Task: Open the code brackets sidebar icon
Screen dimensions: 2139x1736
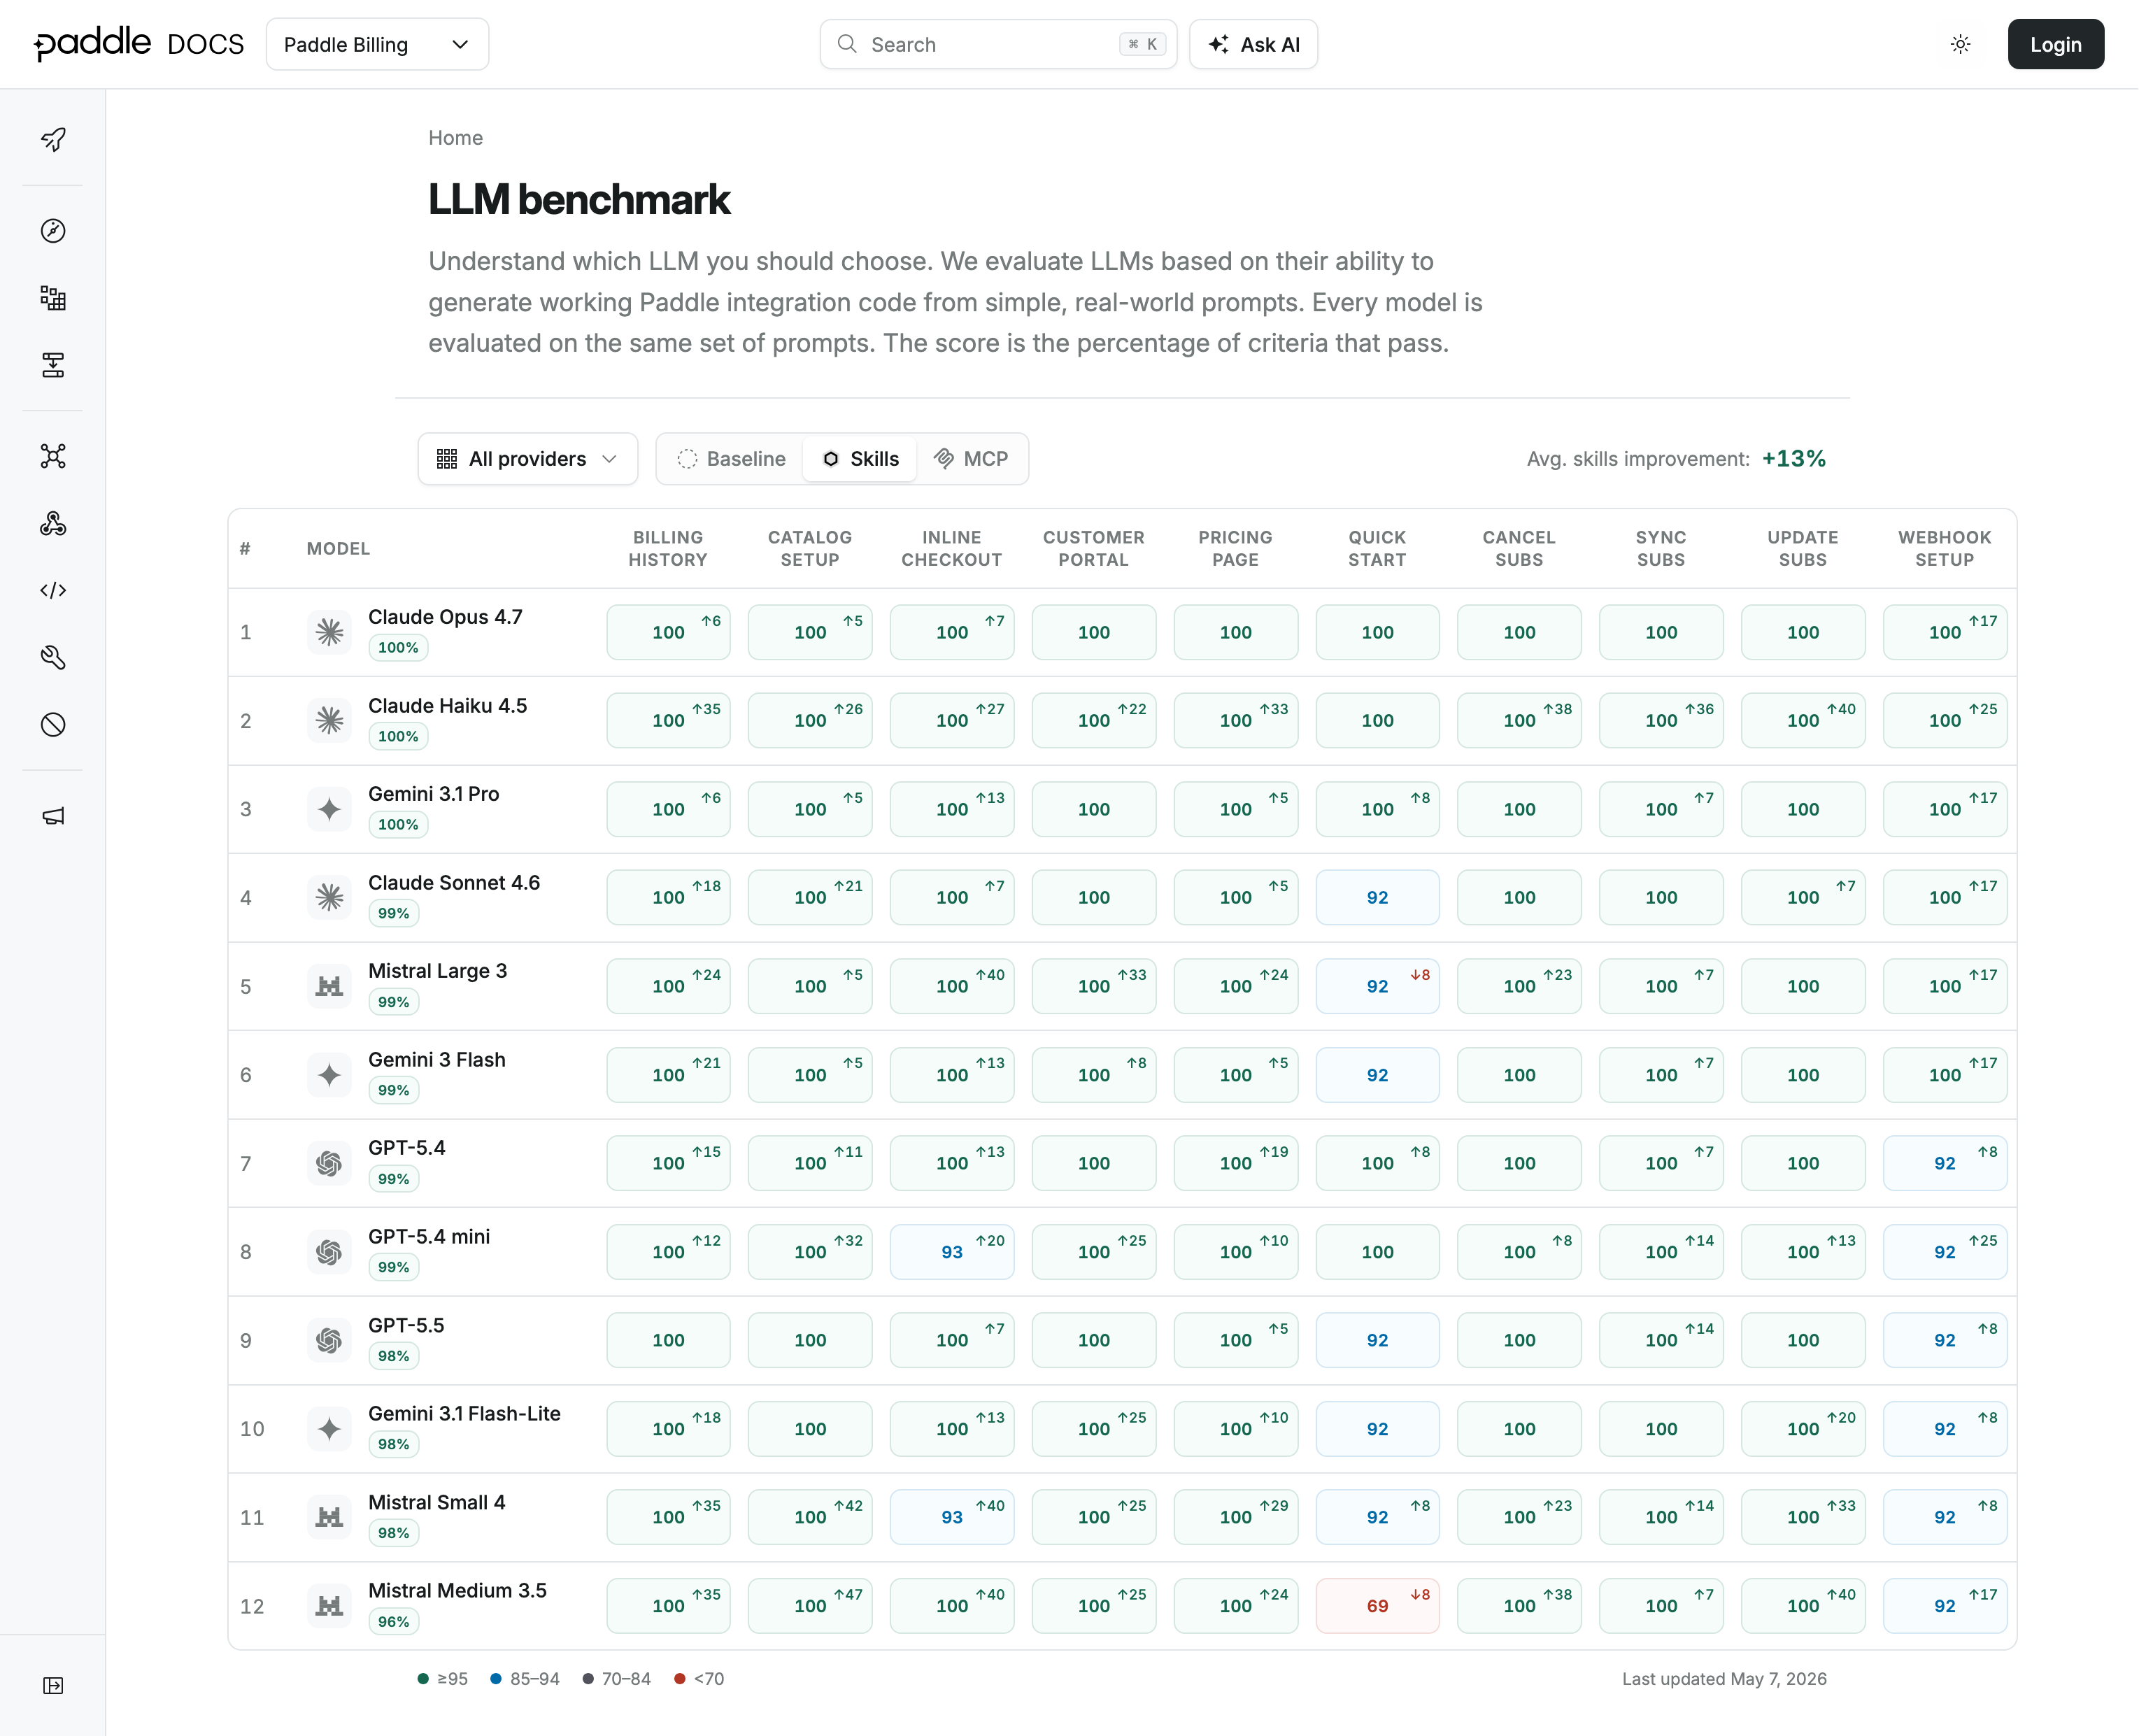Action: 53,590
